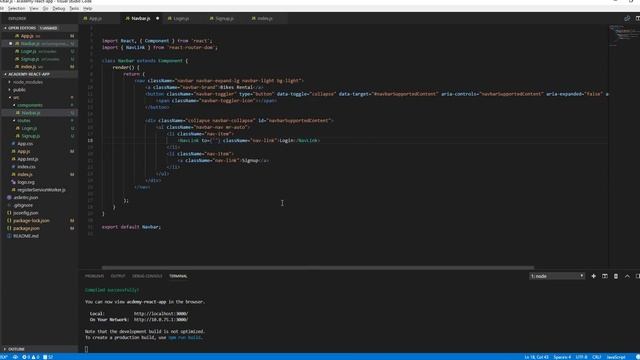Expand the node_modules folder
This screenshot has width=640, height=360.
[x=9, y=82]
